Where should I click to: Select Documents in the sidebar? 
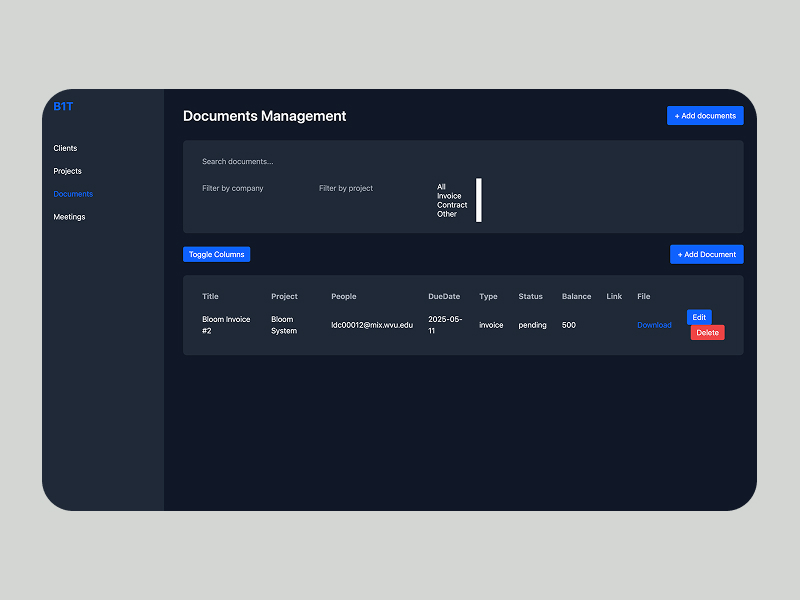pos(73,194)
